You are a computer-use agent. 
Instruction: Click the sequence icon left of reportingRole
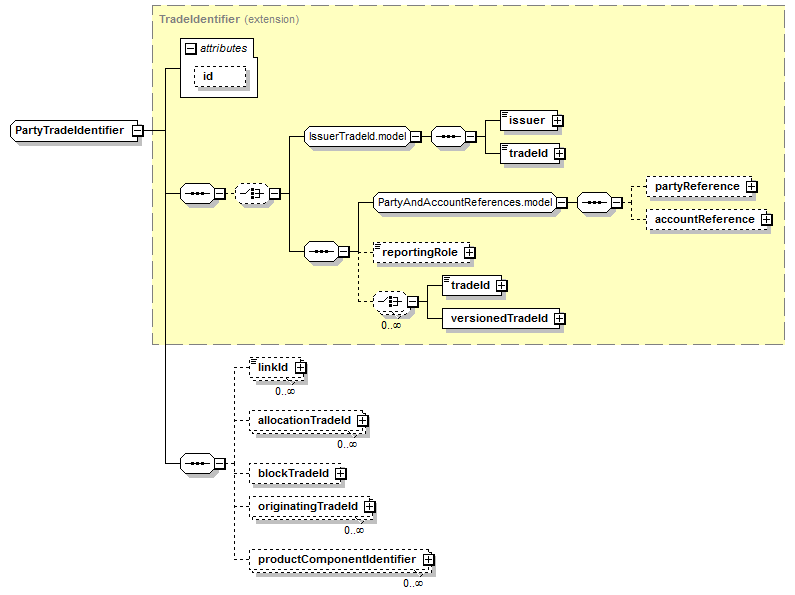(x=321, y=251)
